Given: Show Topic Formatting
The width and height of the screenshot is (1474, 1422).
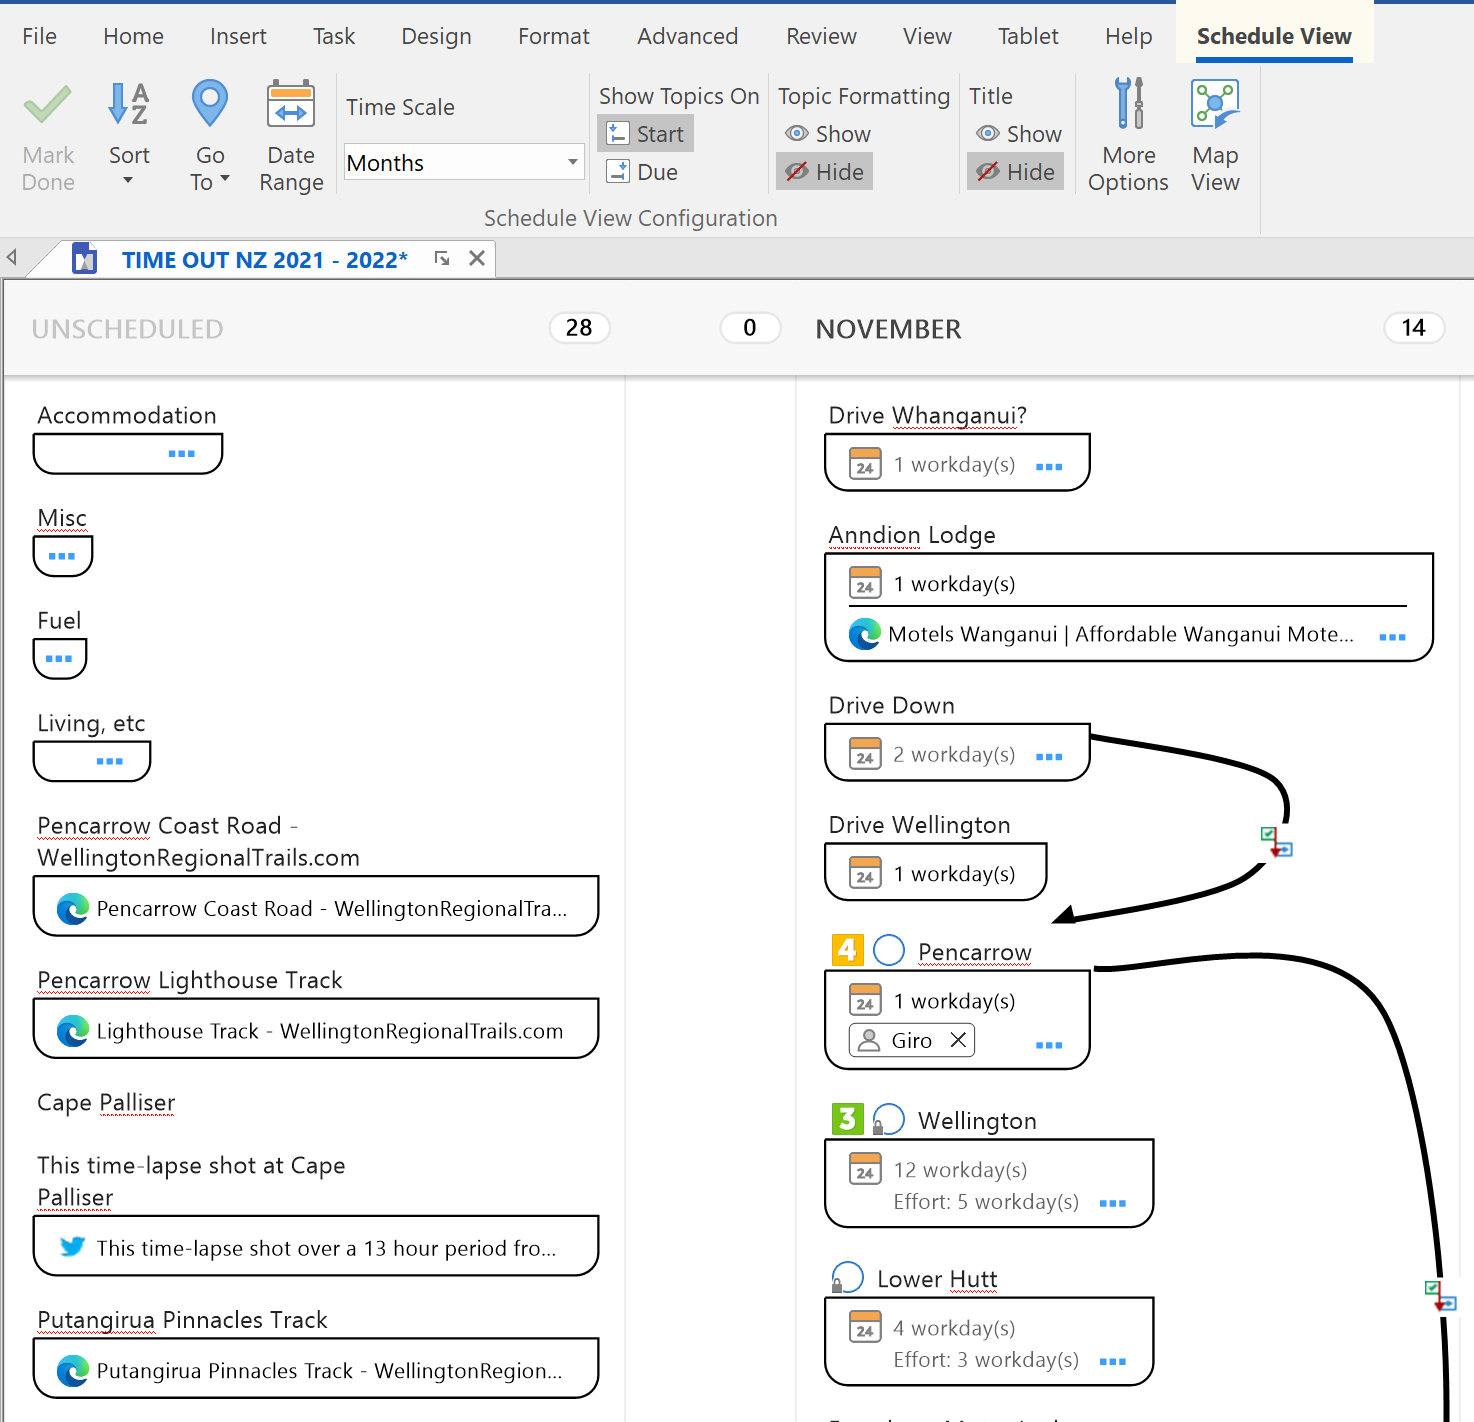Looking at the screenshot, I should pos(828,134).
